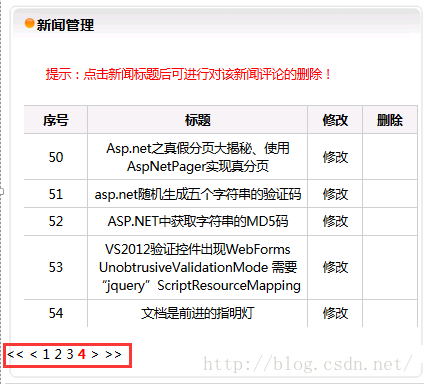This screenshot has width=424, height=384.
Task: Open news title ASP.NET中获取字符串的MD5码
Action: tap(198, 221)
